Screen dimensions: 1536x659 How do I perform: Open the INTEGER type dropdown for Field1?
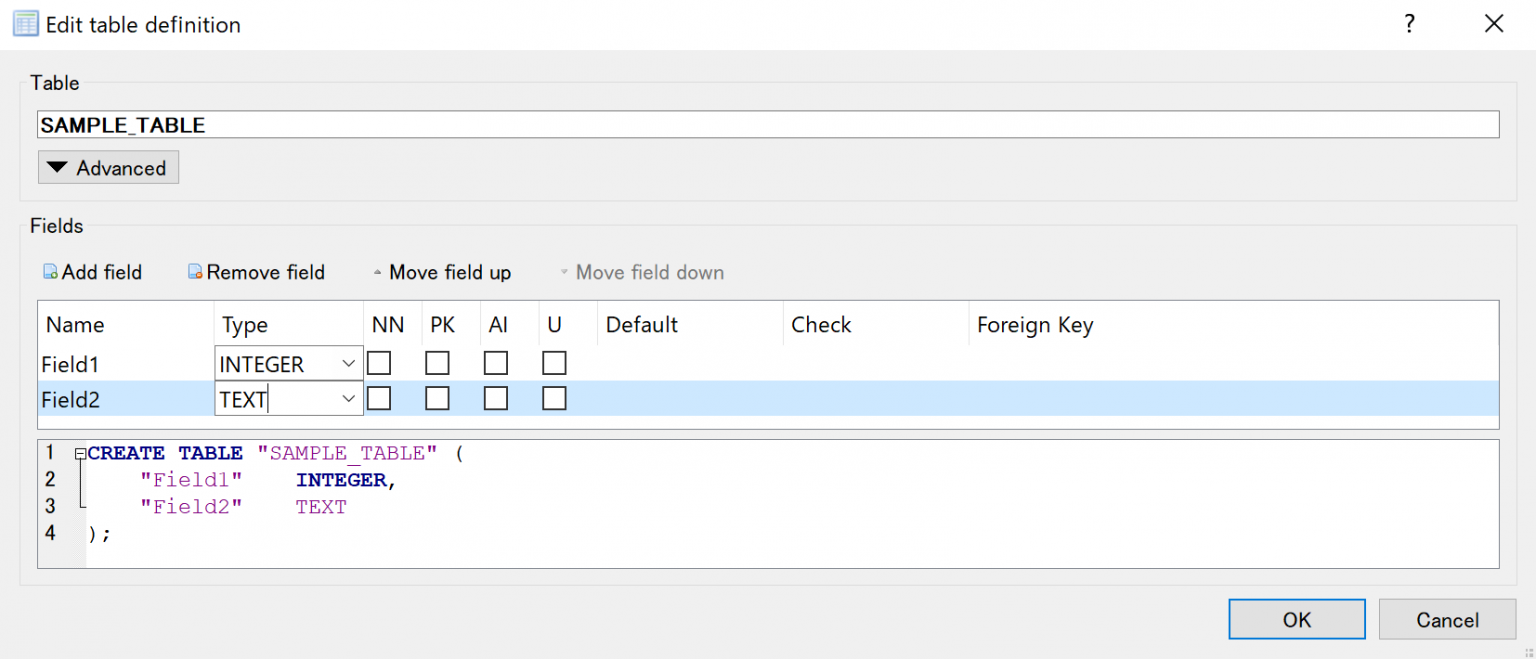(x=350, y=363)
